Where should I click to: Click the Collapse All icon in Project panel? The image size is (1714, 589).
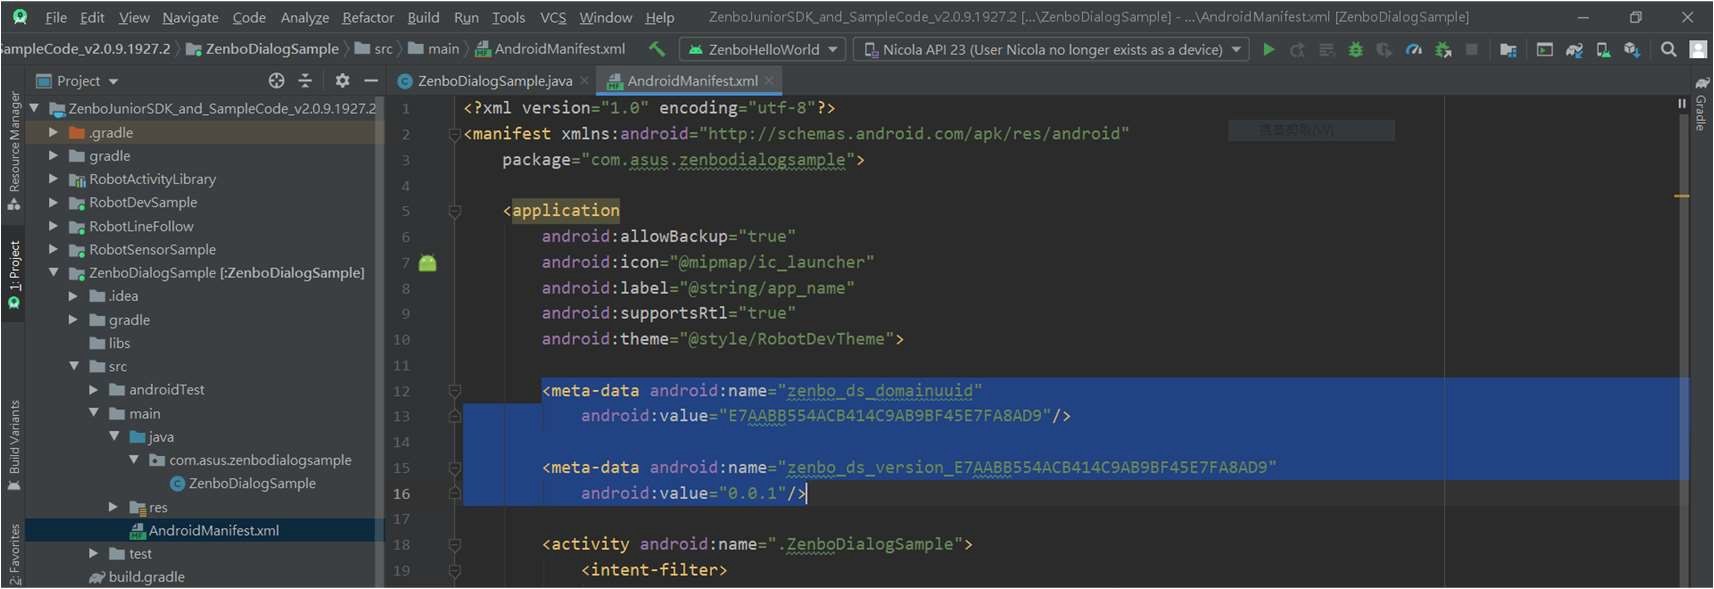[x=305, y=81]
